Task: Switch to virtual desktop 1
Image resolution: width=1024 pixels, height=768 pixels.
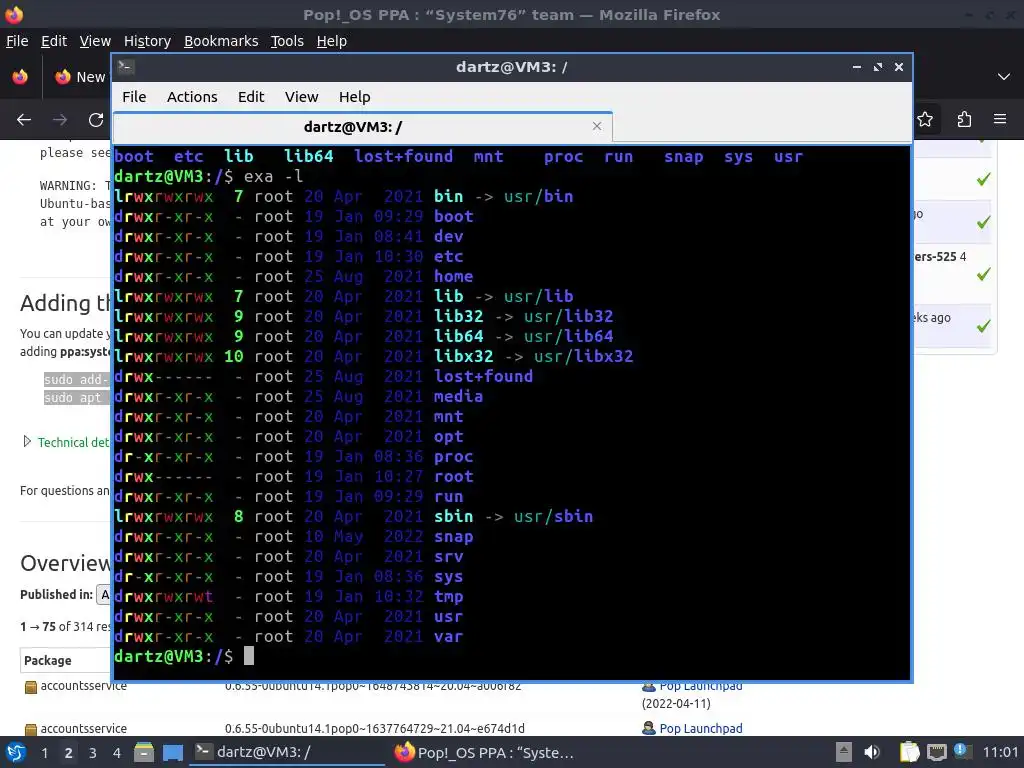Action: 44,753
